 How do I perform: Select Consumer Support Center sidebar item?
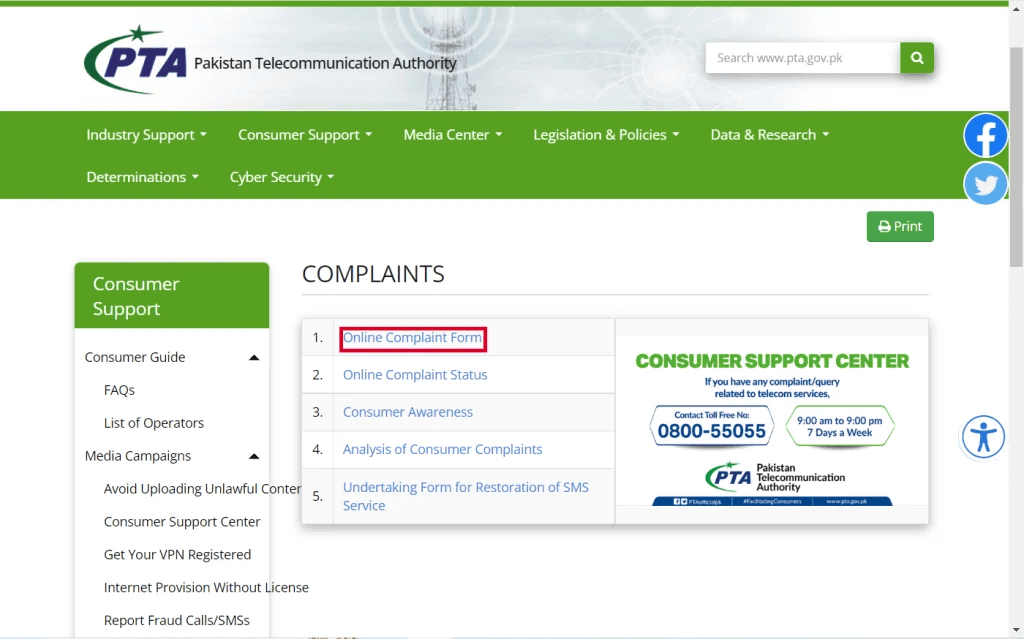182,522
